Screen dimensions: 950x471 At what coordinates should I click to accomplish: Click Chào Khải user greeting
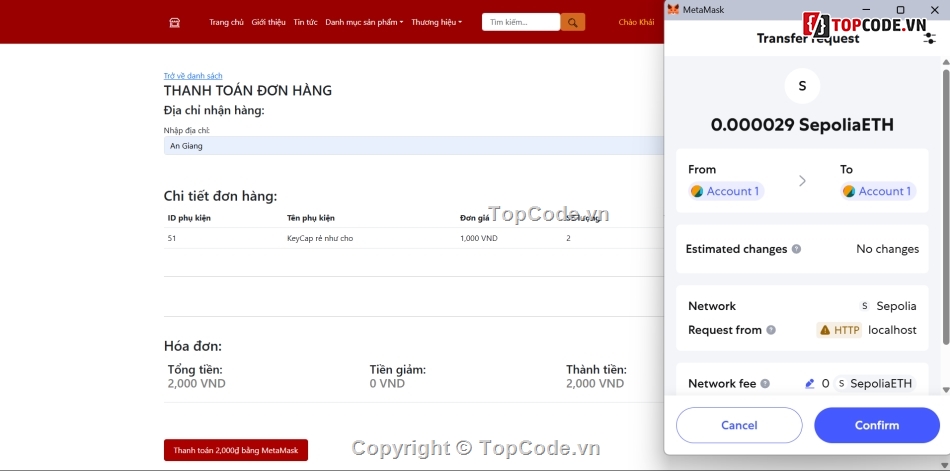click(636, 22)
